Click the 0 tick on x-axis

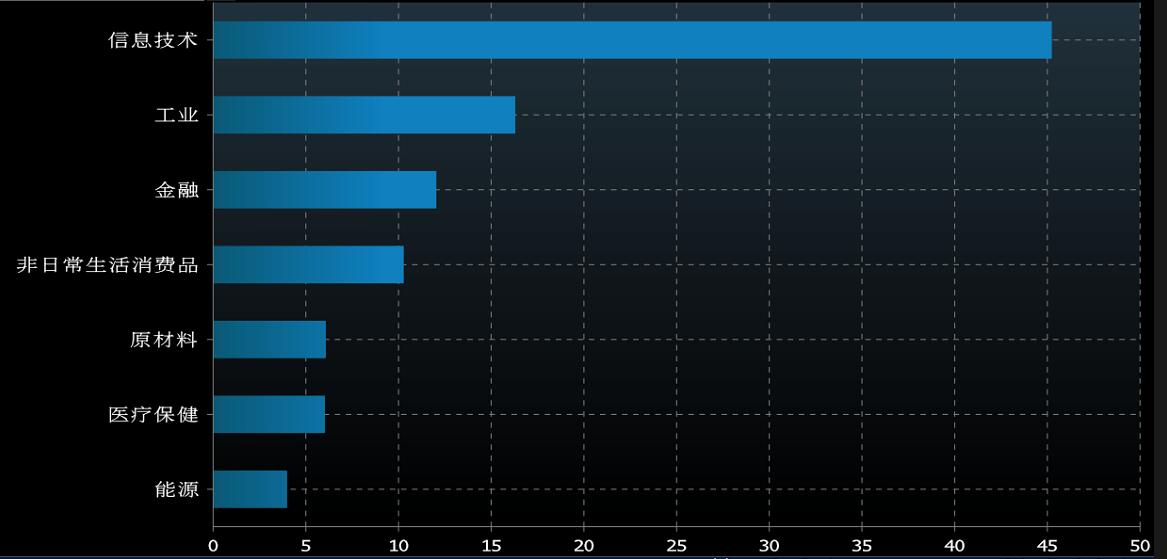pos(213,546)
